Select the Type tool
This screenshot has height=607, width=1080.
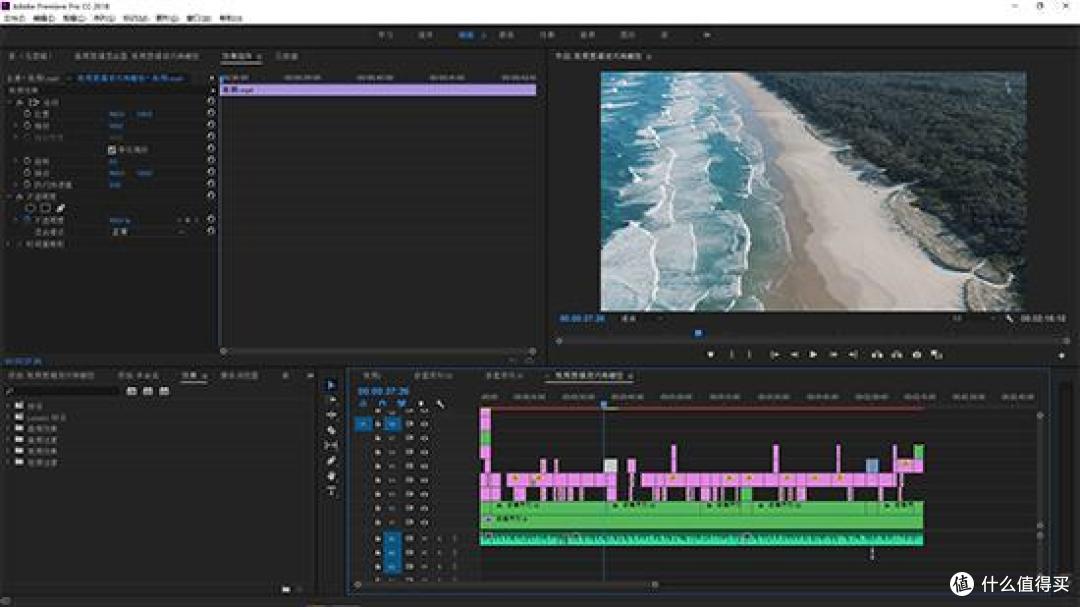pos(332,491)
